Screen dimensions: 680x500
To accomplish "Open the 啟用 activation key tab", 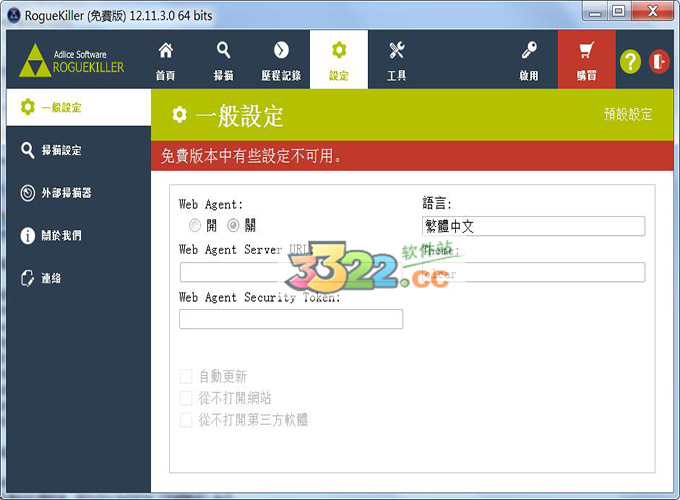I will point(529,60).
